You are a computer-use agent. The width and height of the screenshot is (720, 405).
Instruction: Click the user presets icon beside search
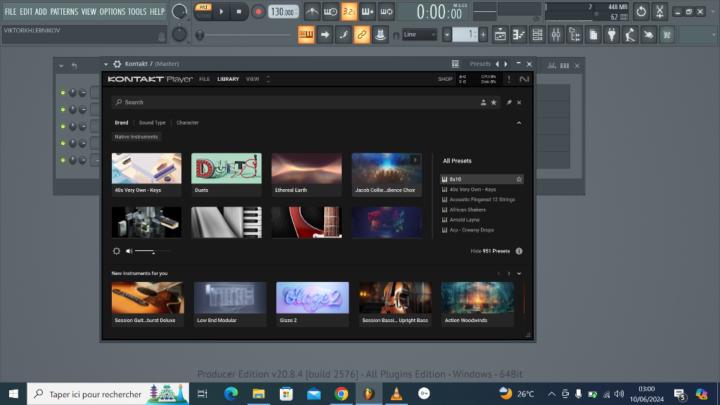pos(481,102)
